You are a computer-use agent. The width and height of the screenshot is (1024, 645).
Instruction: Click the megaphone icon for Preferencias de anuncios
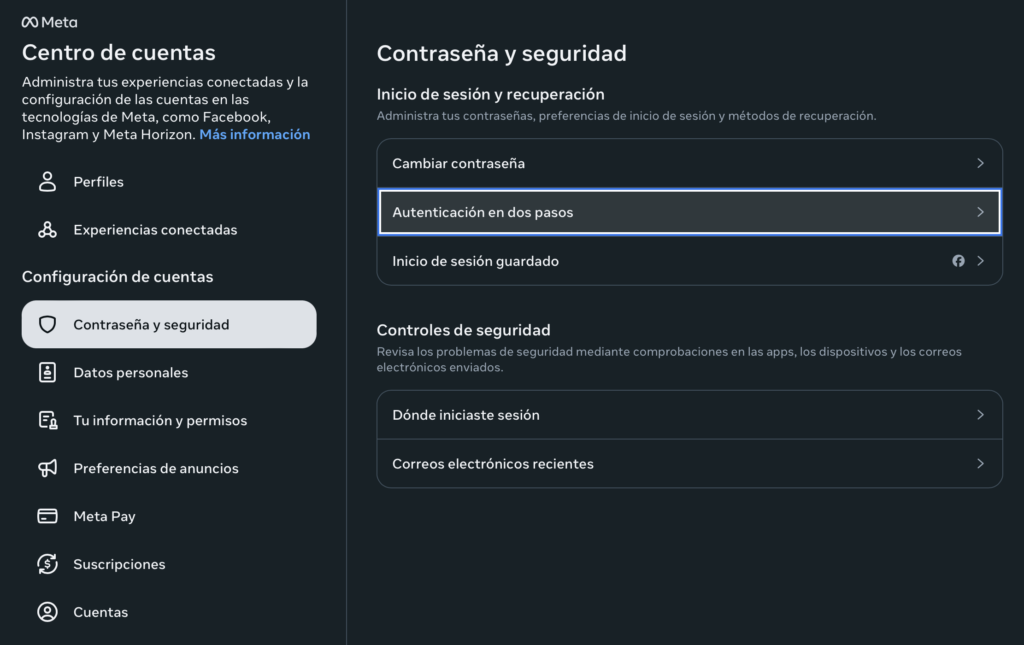pos(47,468)
